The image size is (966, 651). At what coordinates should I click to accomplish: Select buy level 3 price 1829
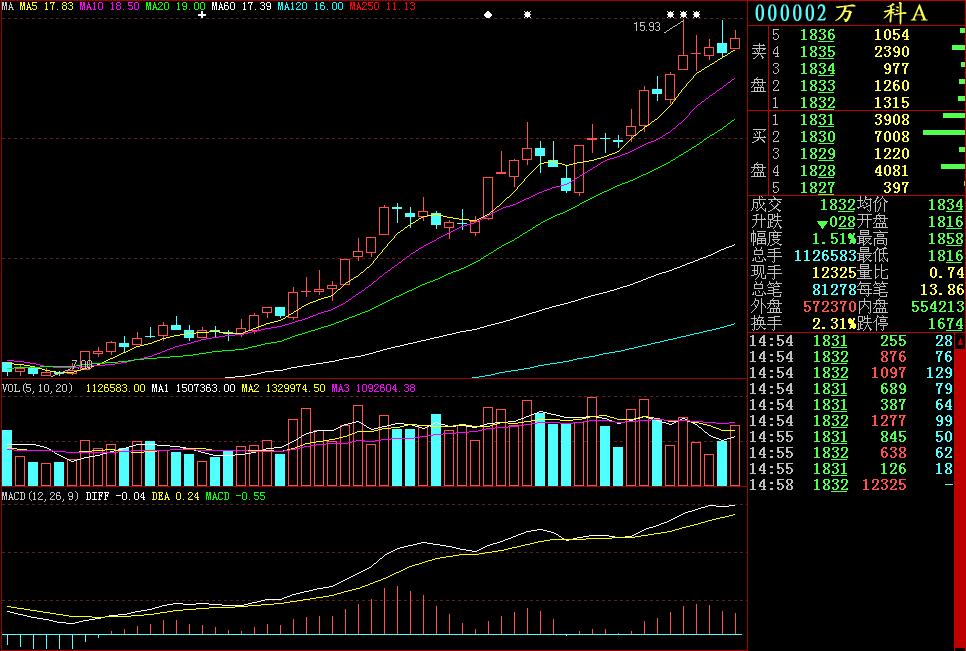coord(817,153)
